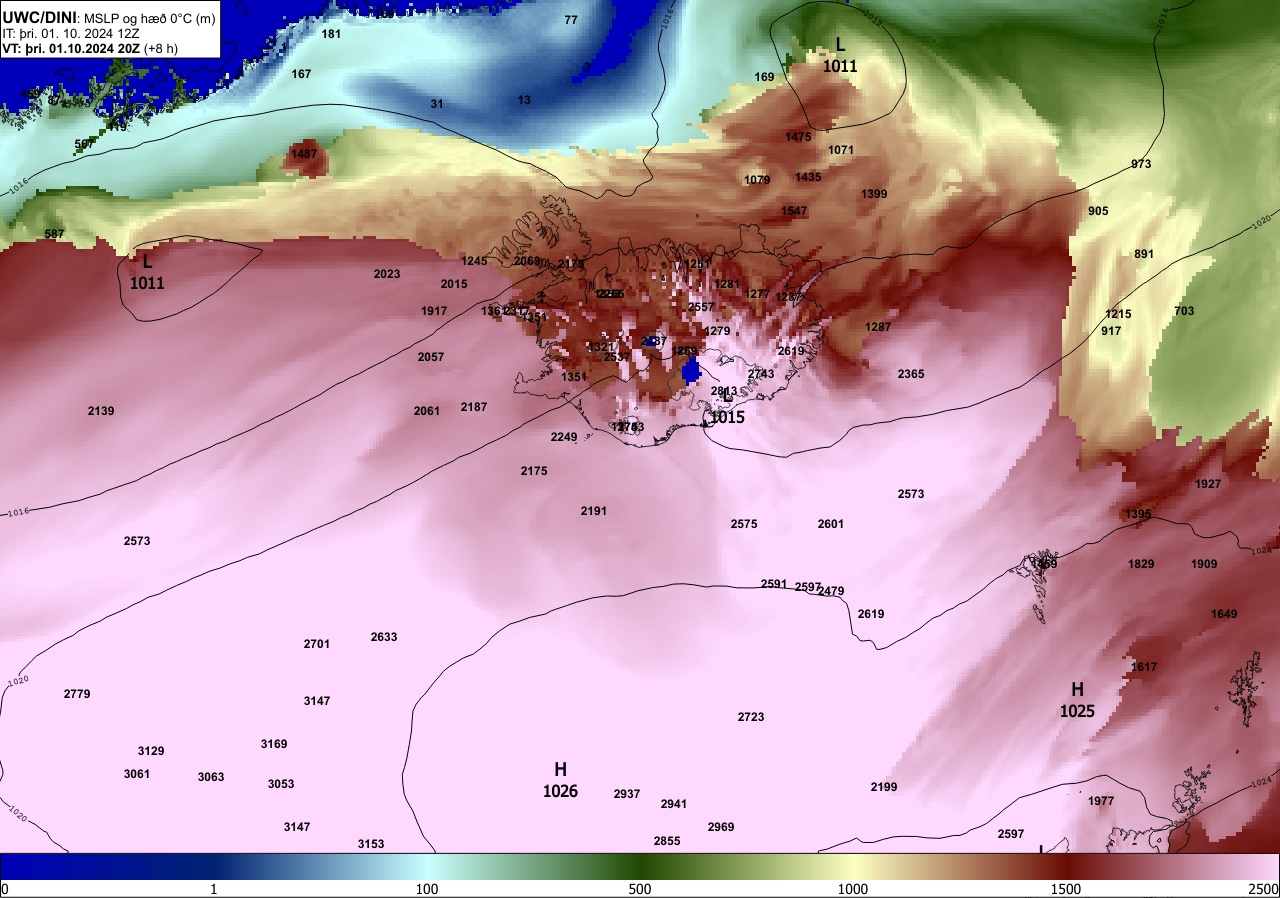Click the H 1025 high pressure label
Viewport: 1280px width, 898px height.
1077,700
